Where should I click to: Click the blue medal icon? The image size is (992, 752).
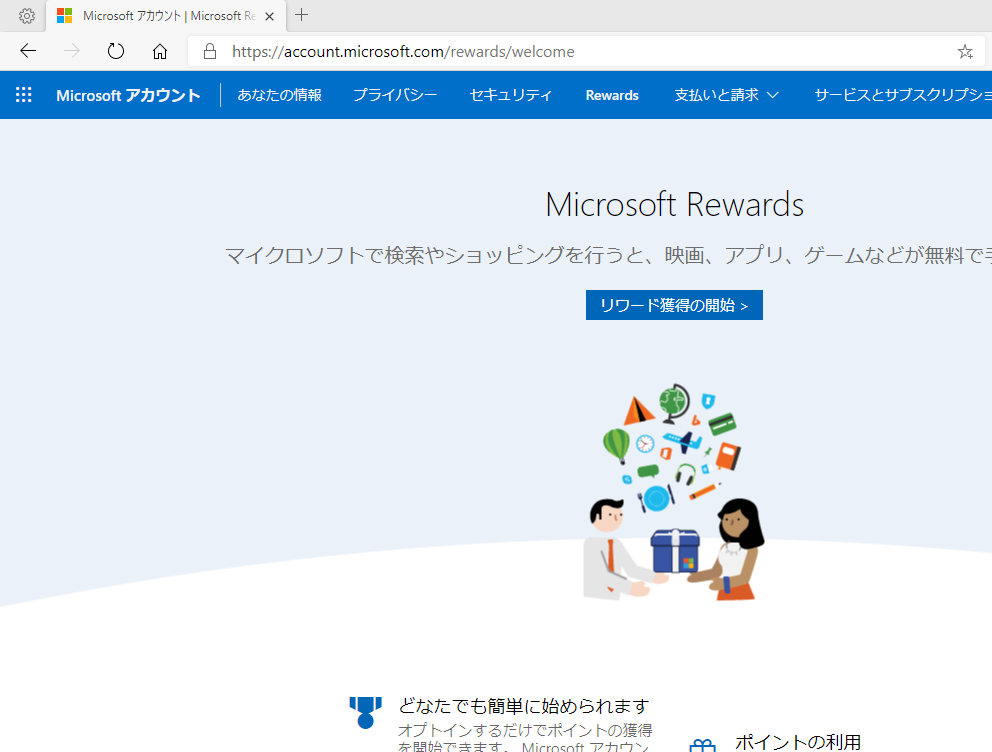[x=366, y=713]
